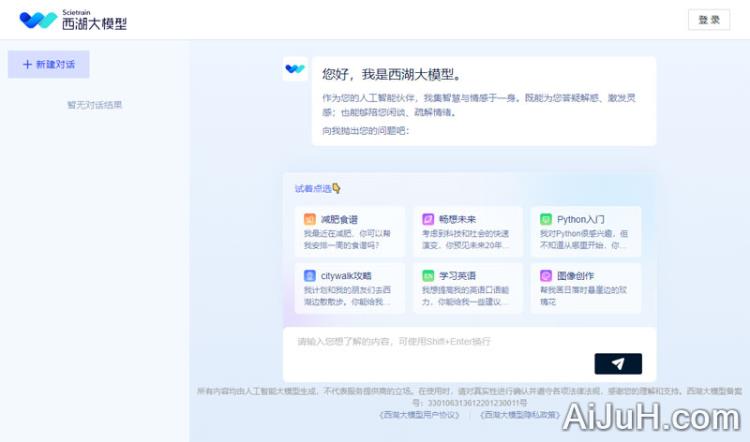Open the 西湖大模型隐私政策 link
750x442 pixels.
(519, 415)
